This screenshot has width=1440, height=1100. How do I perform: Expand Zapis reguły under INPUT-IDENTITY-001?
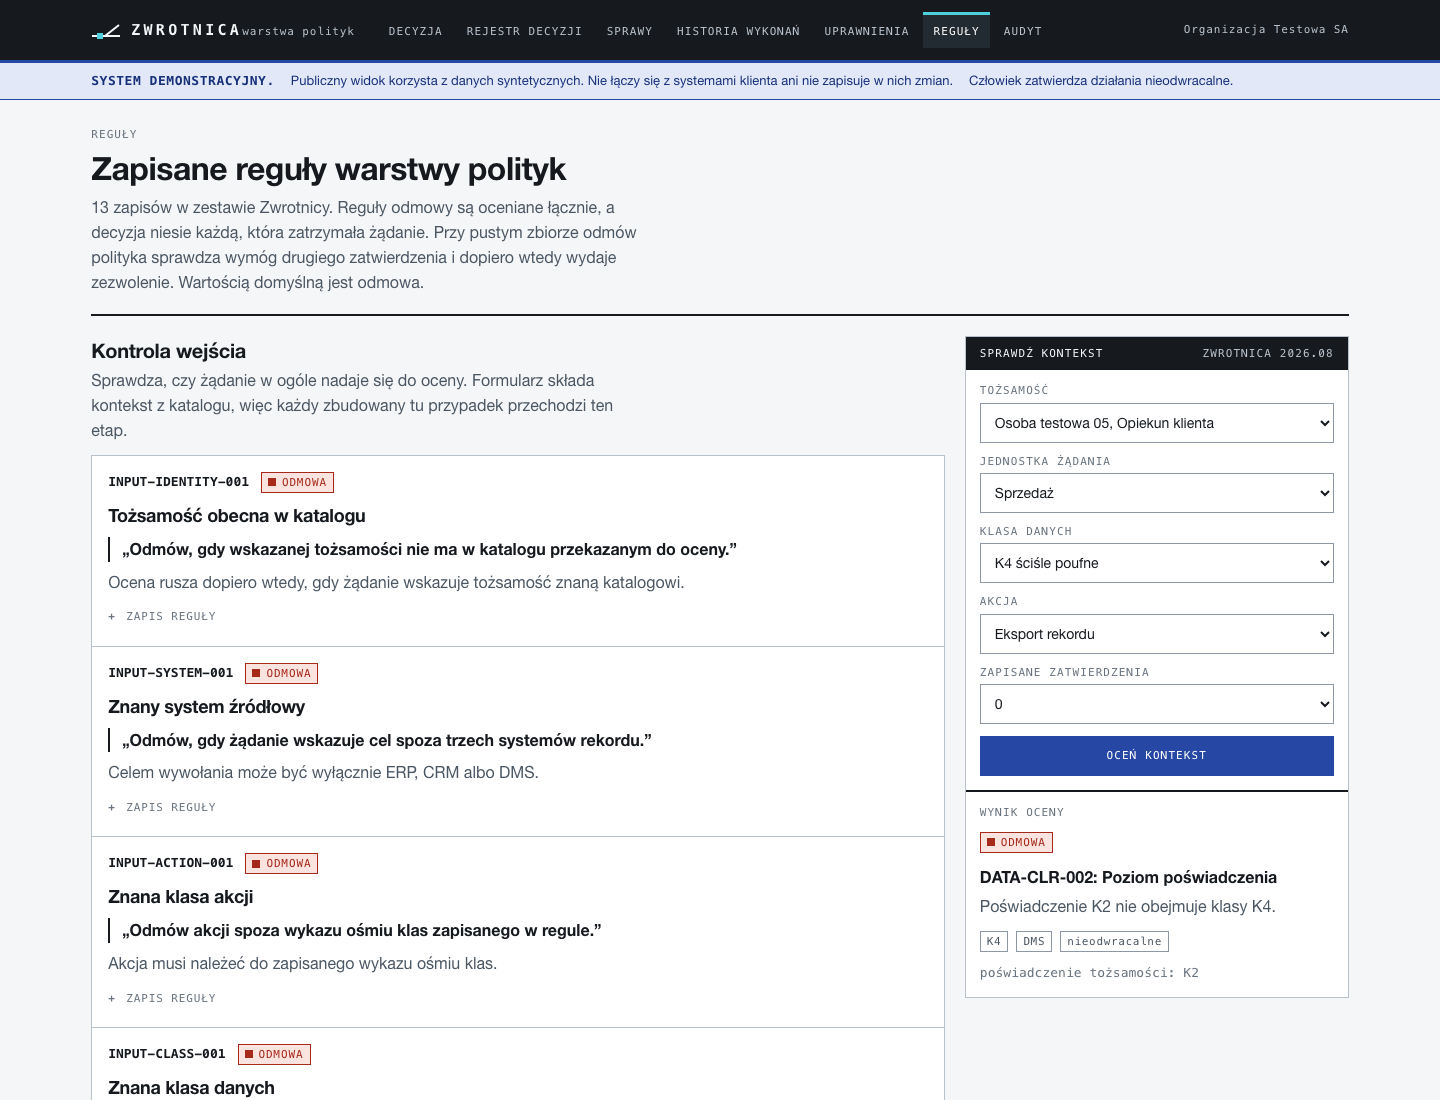click(162, 617)
